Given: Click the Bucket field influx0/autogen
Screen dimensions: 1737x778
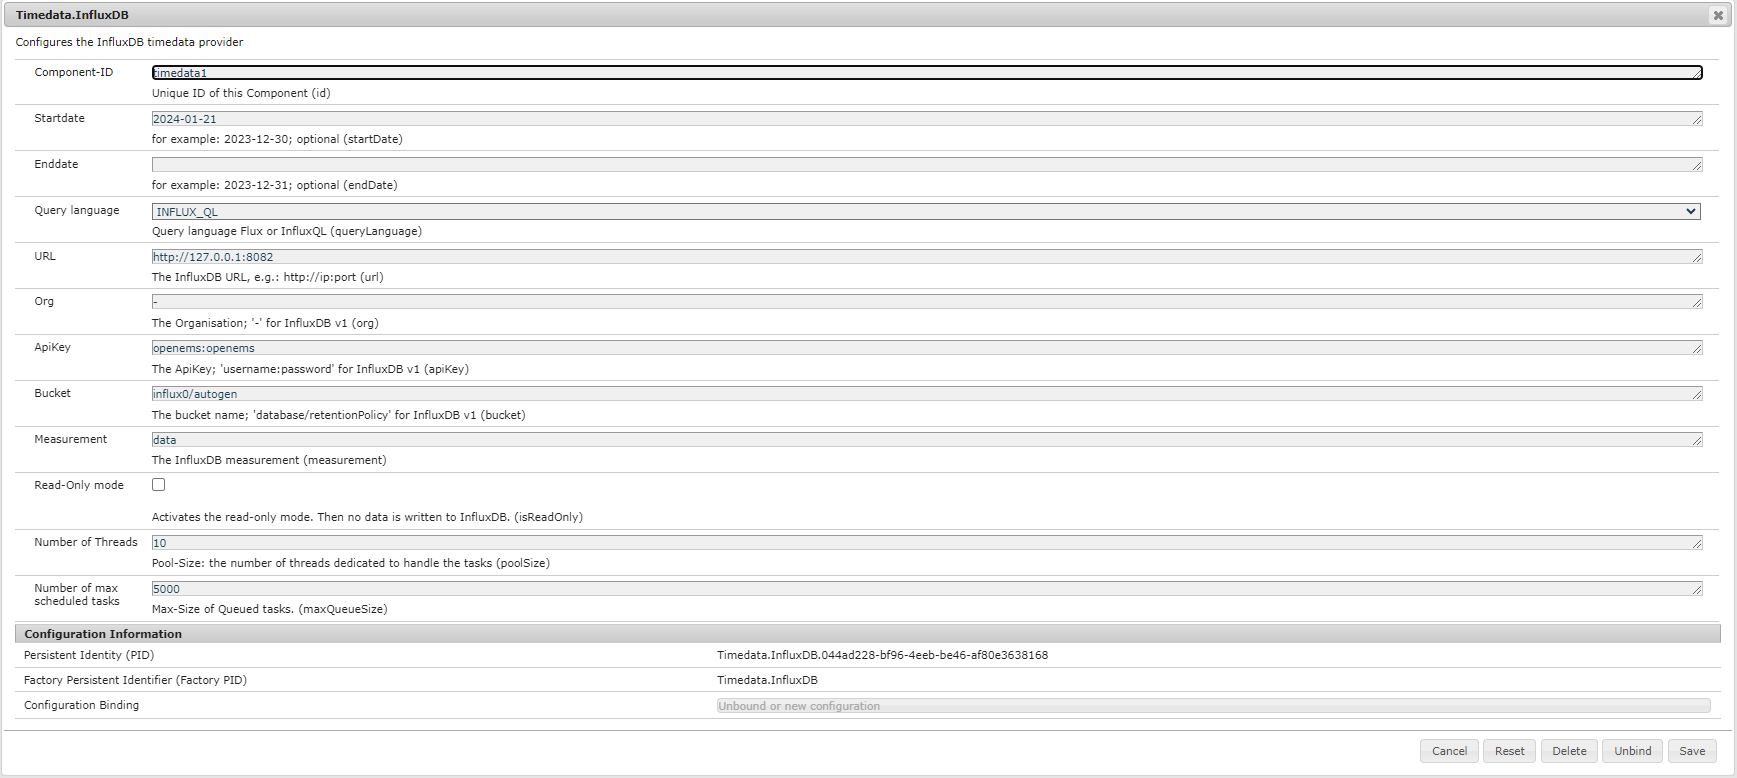Looking at the screenshot, I should tap(927, 394).
